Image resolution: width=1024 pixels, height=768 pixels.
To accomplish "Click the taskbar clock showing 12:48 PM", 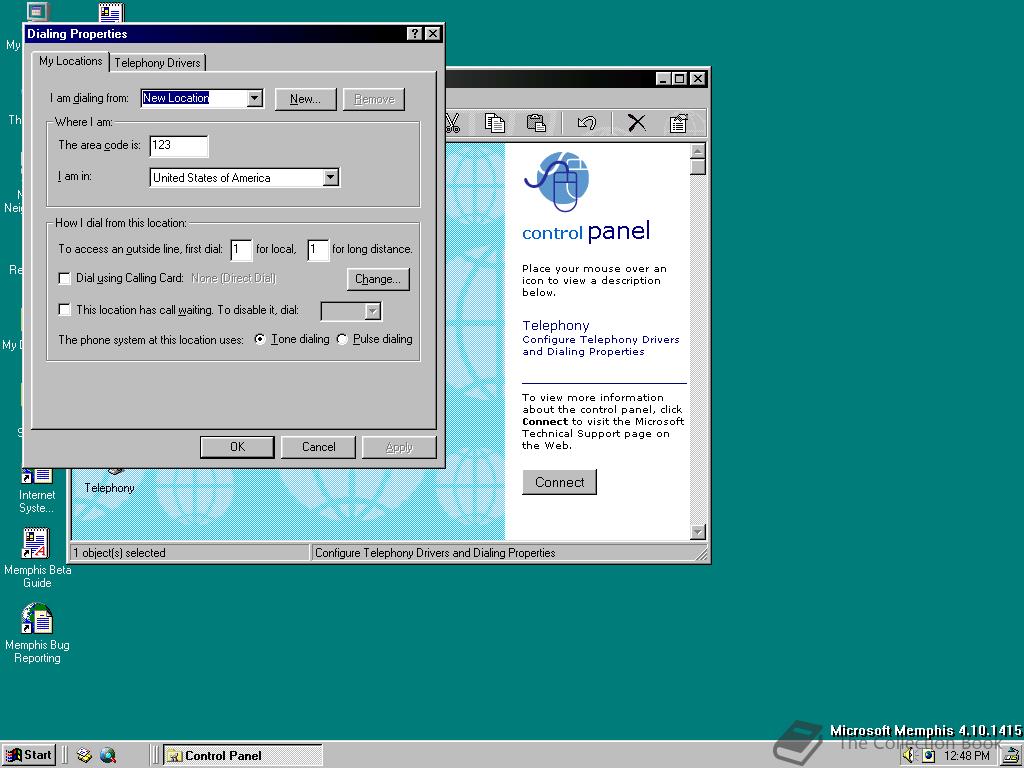I will coord(967,756).
